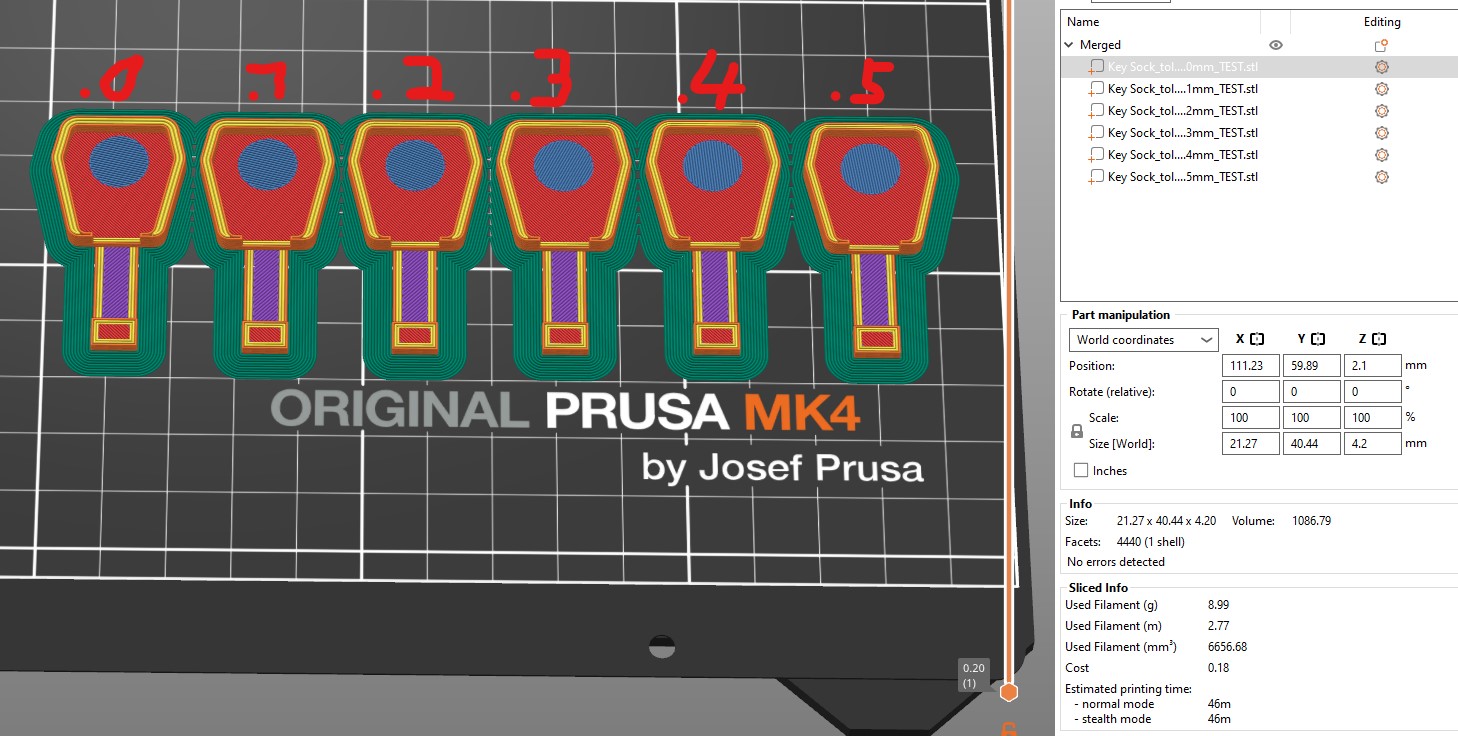The image size is (1458, 736).
Task: Open settings gear for the 4mm_TEST.stl part
Action: point(1382,155)
